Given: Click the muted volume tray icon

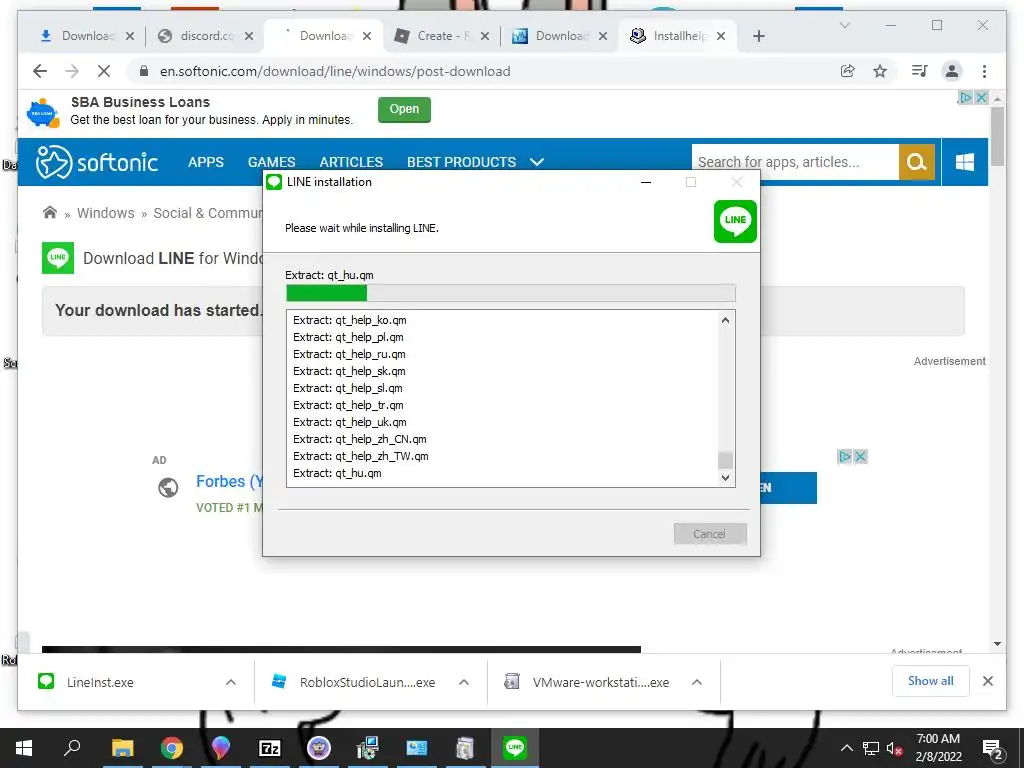Looking at the screenshot, I should point(894,748).
